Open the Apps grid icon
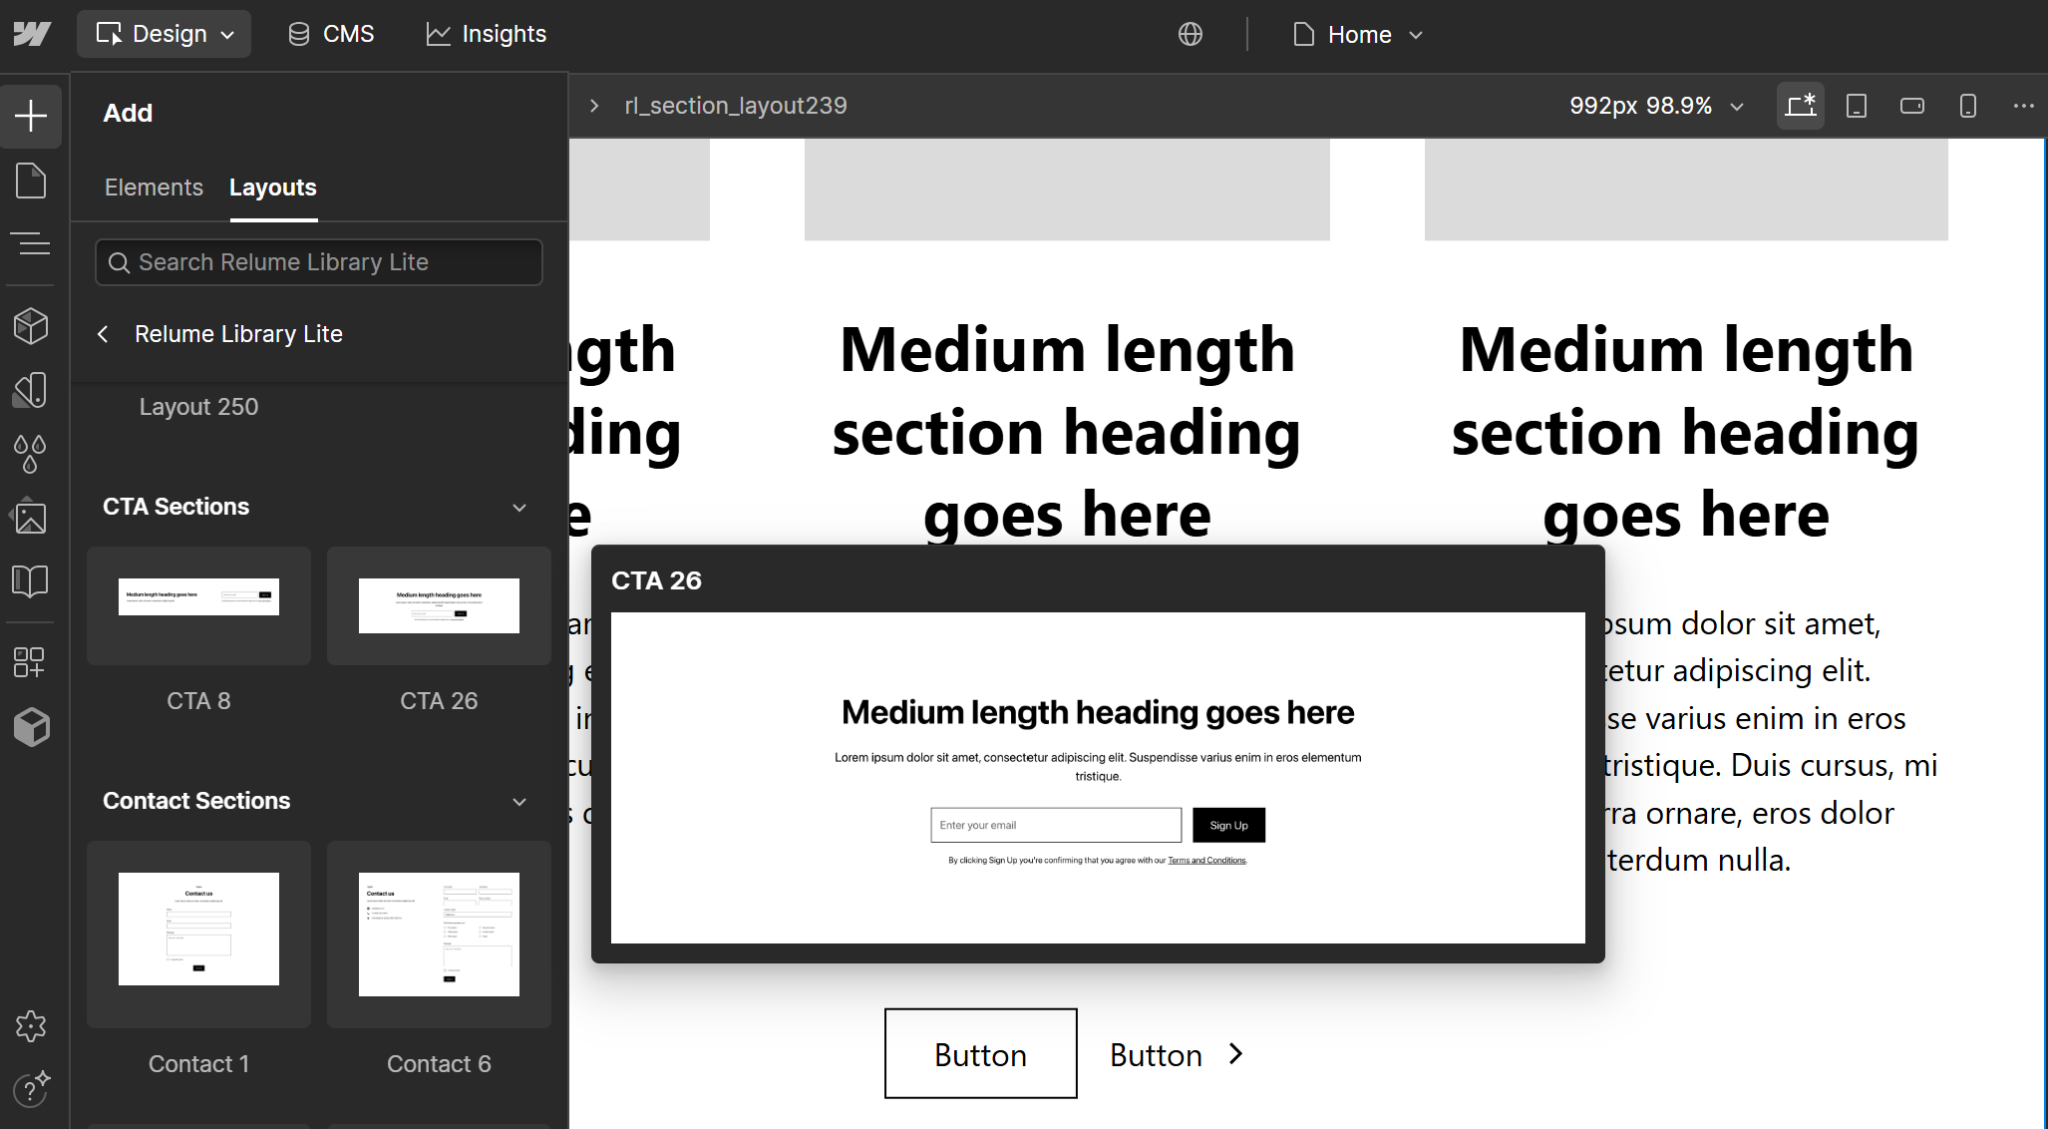This screenshot has width=2048, height=1129. (x=29, y=662)
